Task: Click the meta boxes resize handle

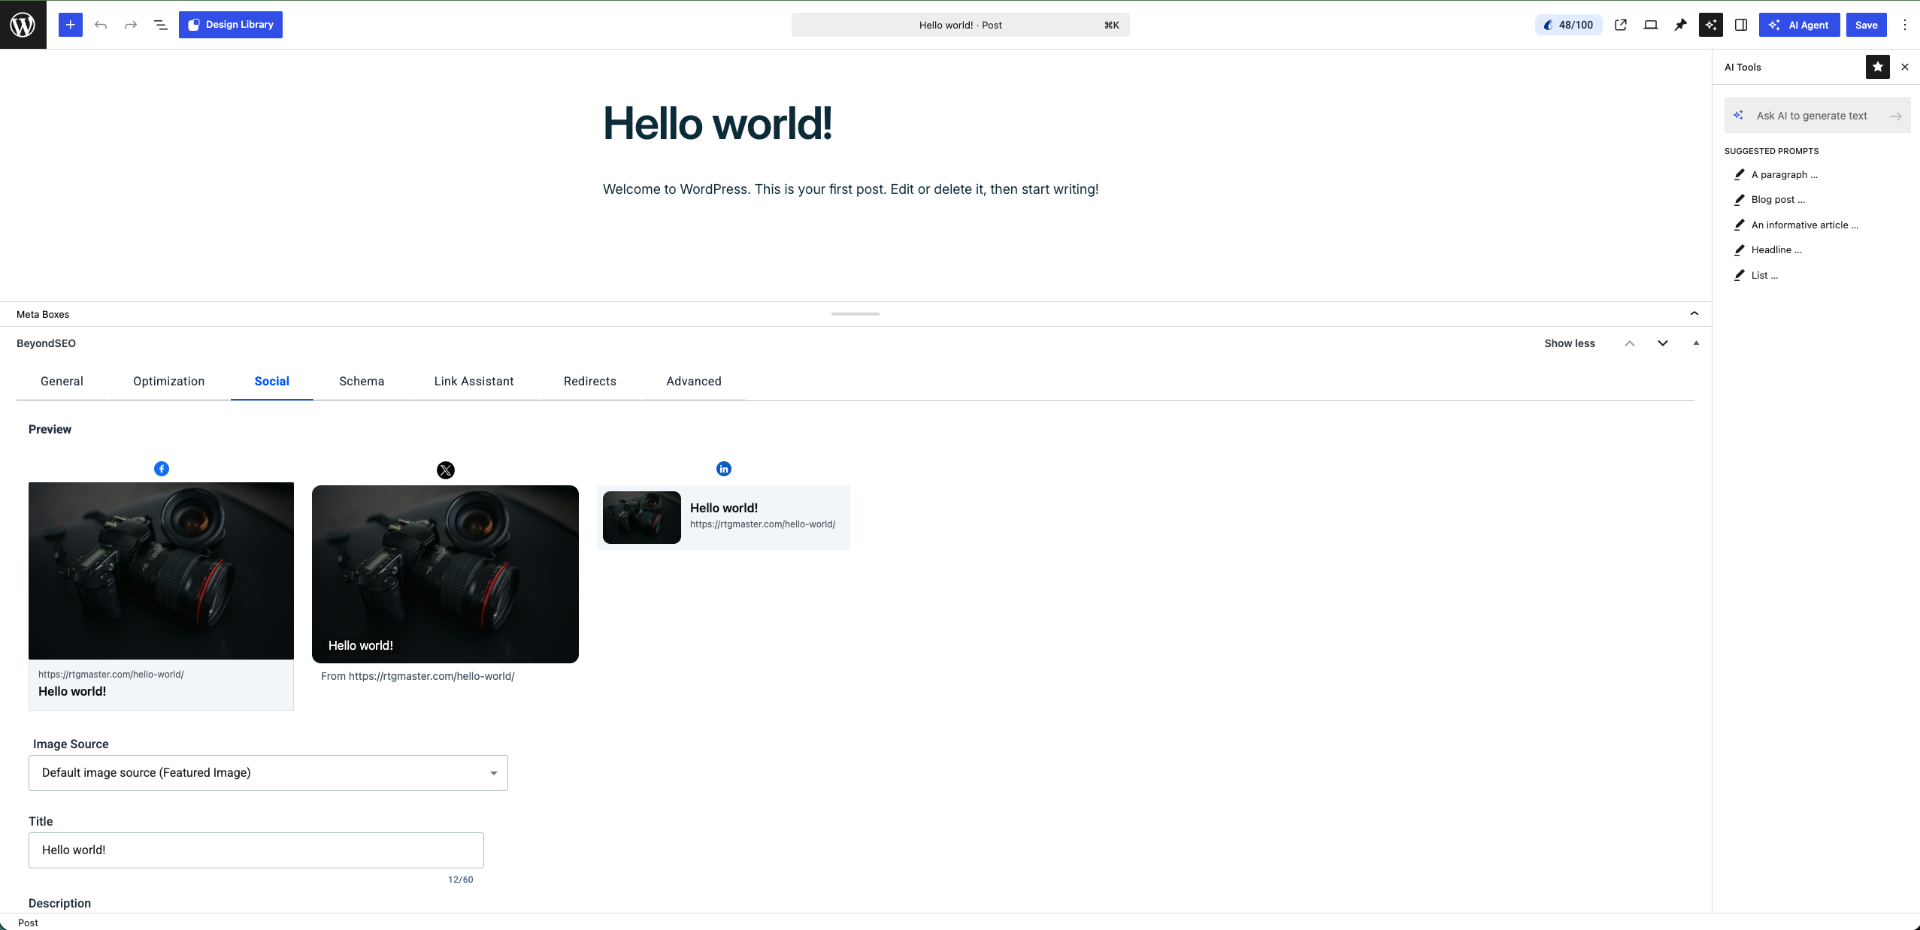Action: coord(855,314)
